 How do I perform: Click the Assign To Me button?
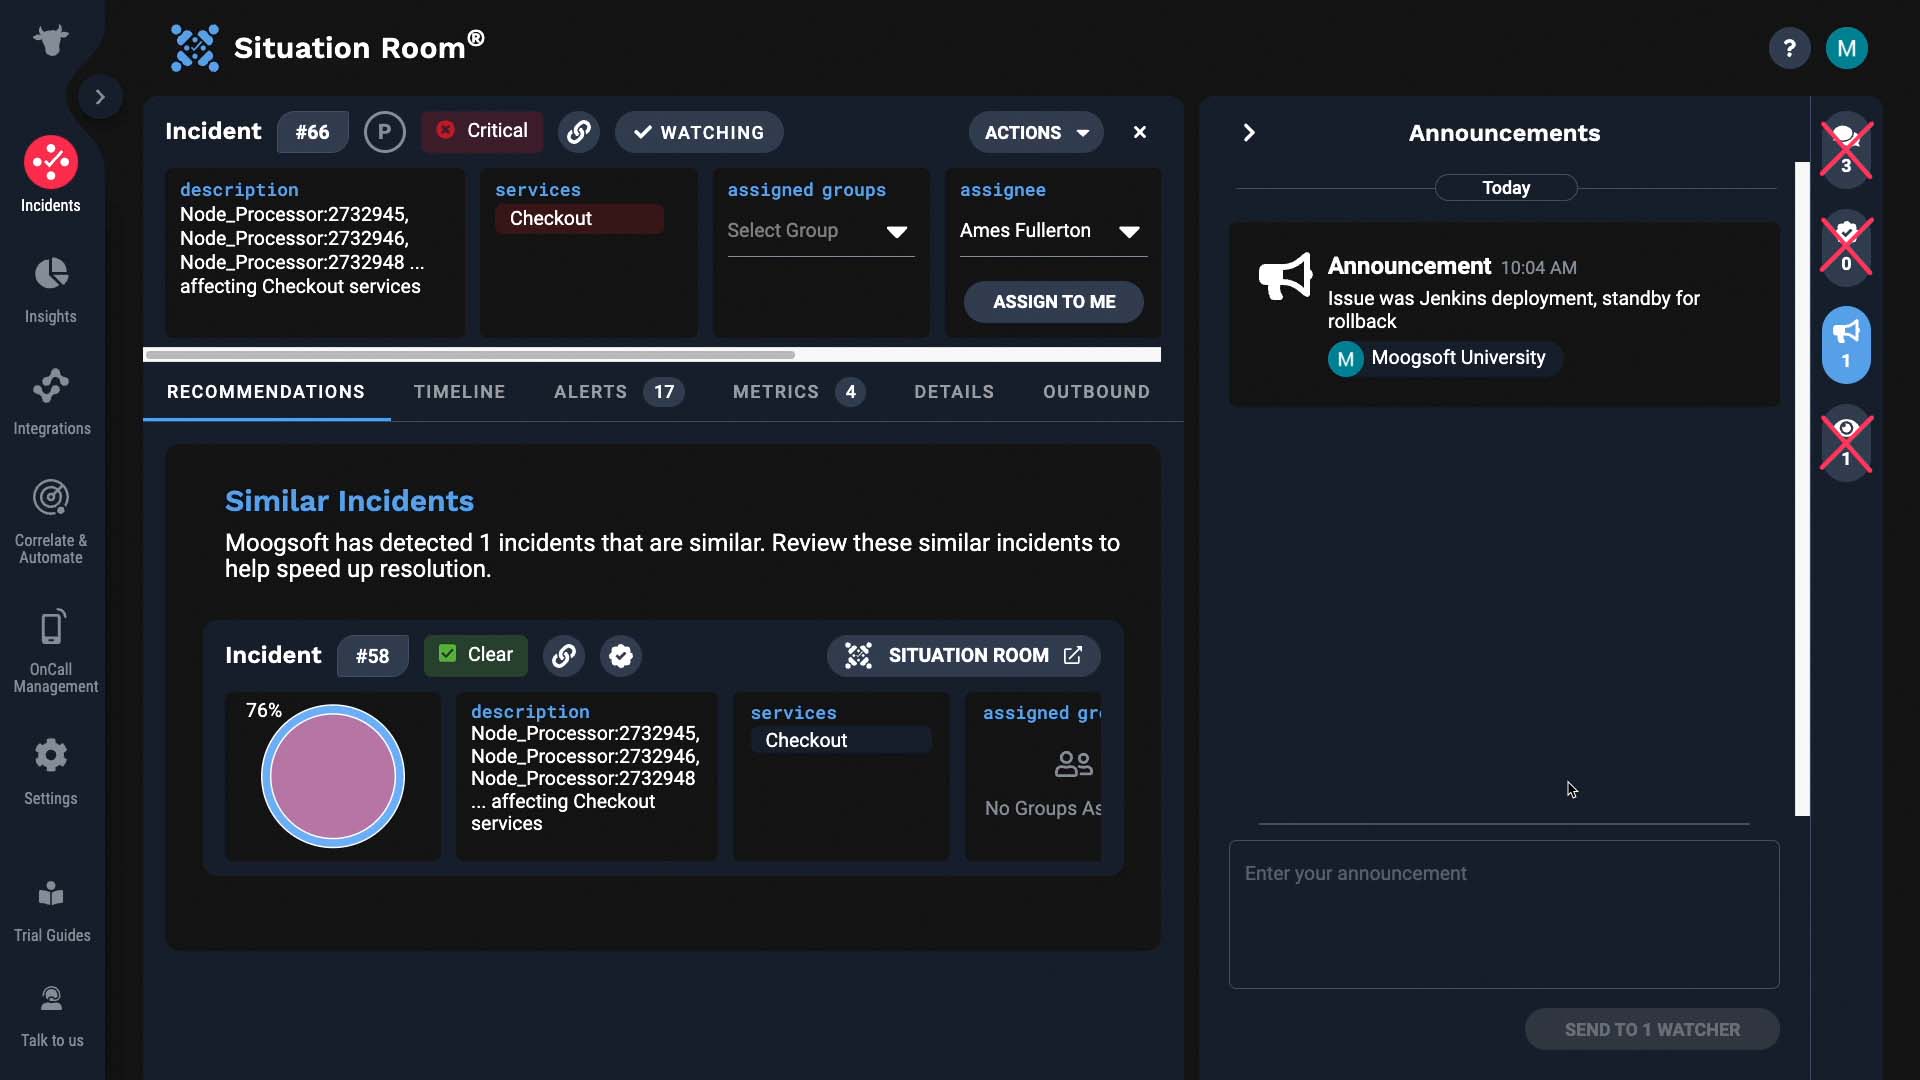(1054, 302)
